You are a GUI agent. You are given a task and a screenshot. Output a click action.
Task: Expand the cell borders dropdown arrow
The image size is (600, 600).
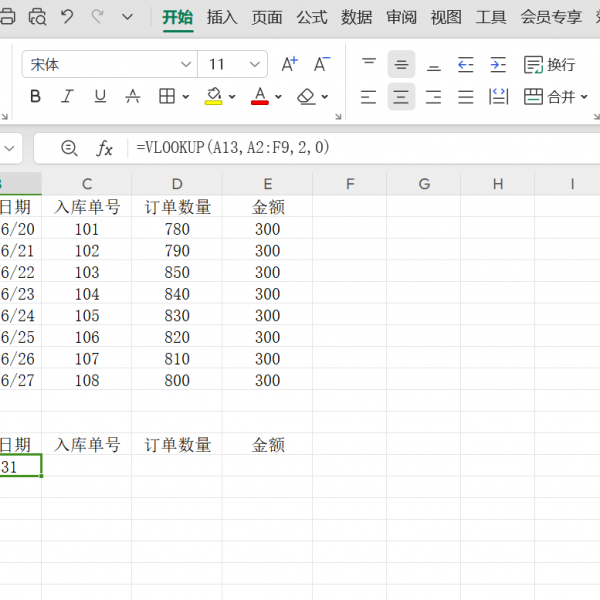187,97
